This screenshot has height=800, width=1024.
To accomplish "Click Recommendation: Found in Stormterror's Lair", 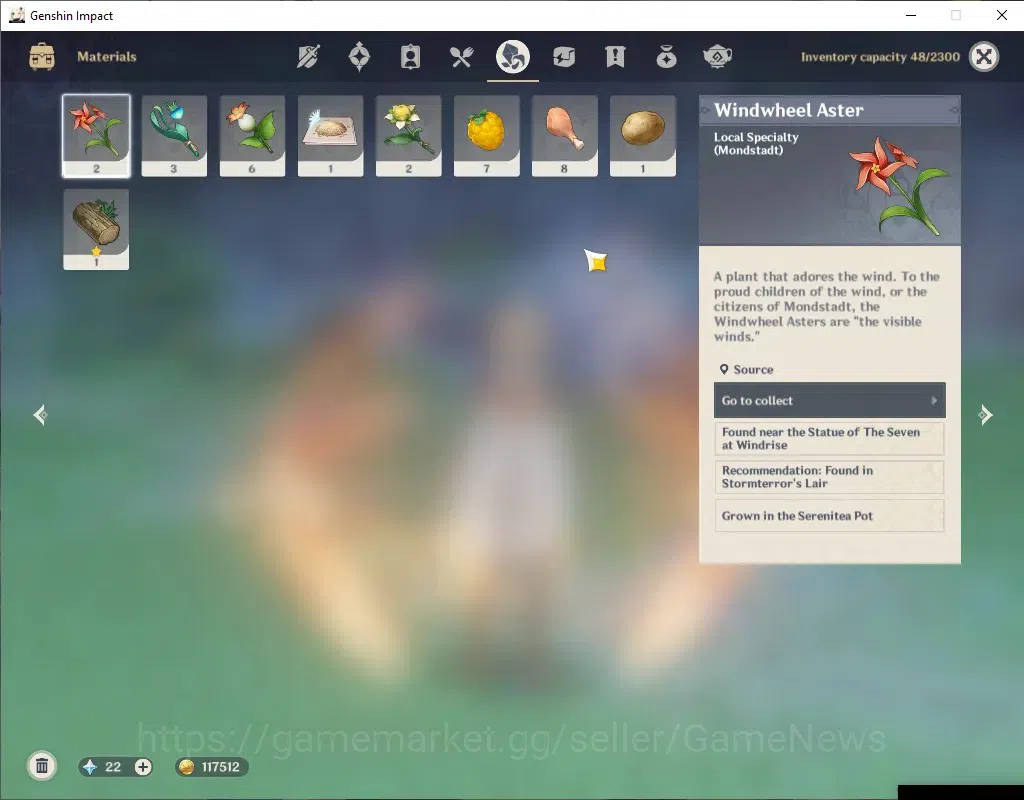I will [829, 477].
